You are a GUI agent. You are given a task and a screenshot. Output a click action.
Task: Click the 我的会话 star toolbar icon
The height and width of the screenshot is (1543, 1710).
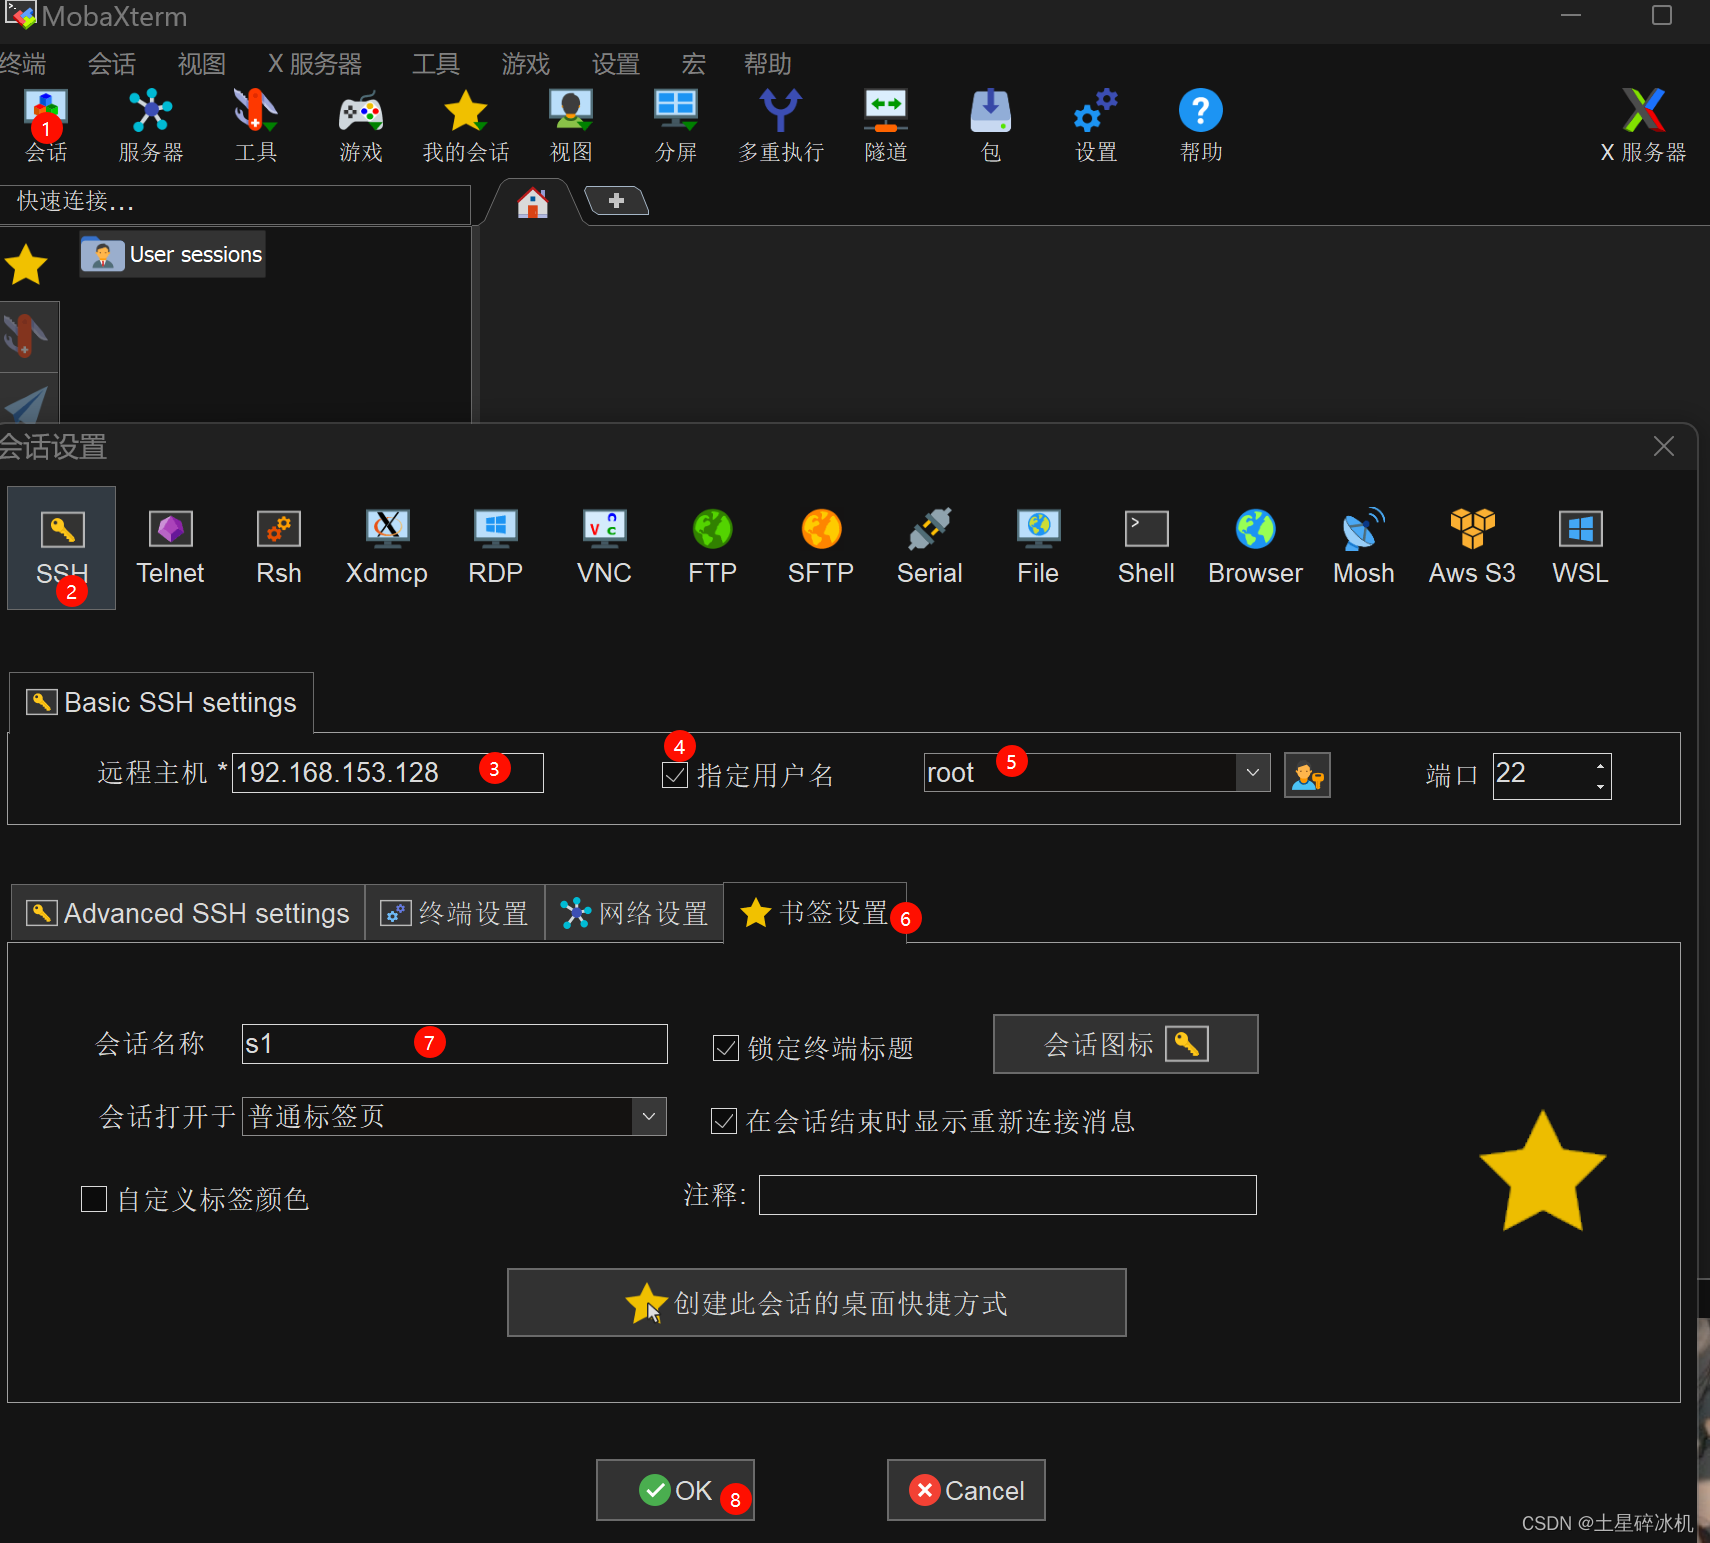coord(466,126)
